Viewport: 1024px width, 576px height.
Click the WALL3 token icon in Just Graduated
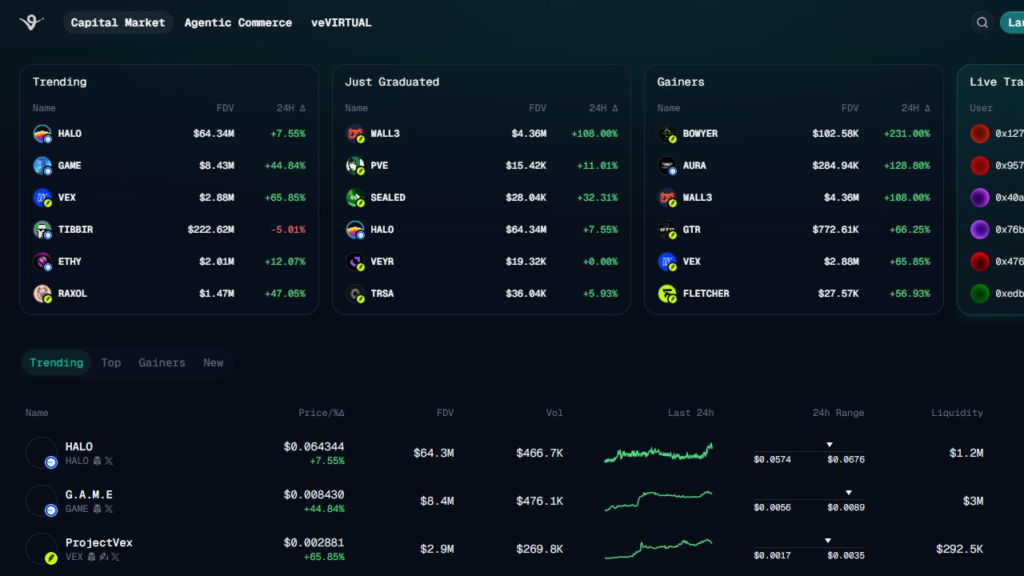pos(355,133)
